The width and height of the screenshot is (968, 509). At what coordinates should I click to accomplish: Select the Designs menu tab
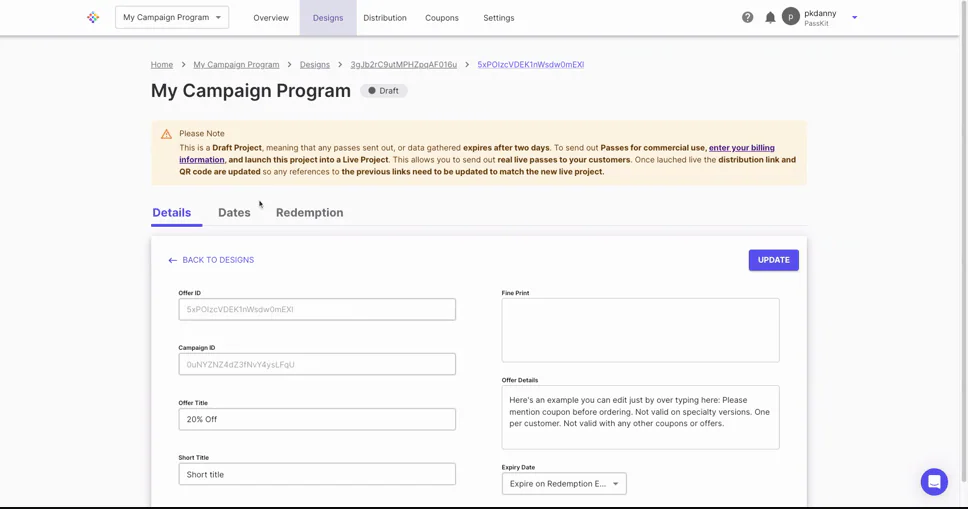tap(328, 18)
